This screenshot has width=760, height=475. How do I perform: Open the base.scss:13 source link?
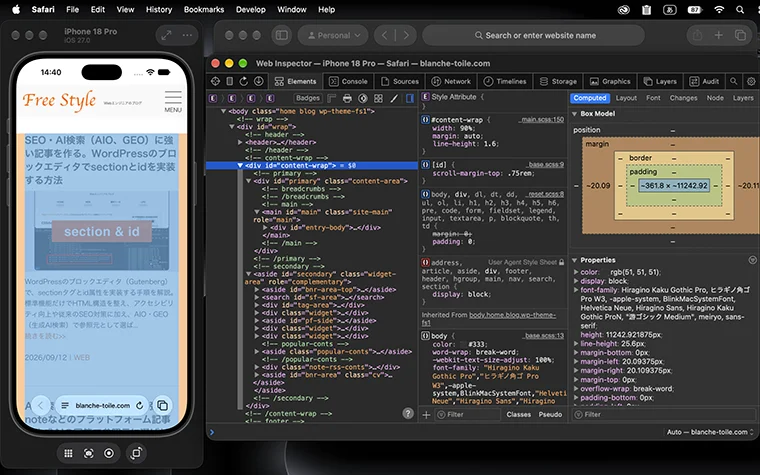coord(543,335)
